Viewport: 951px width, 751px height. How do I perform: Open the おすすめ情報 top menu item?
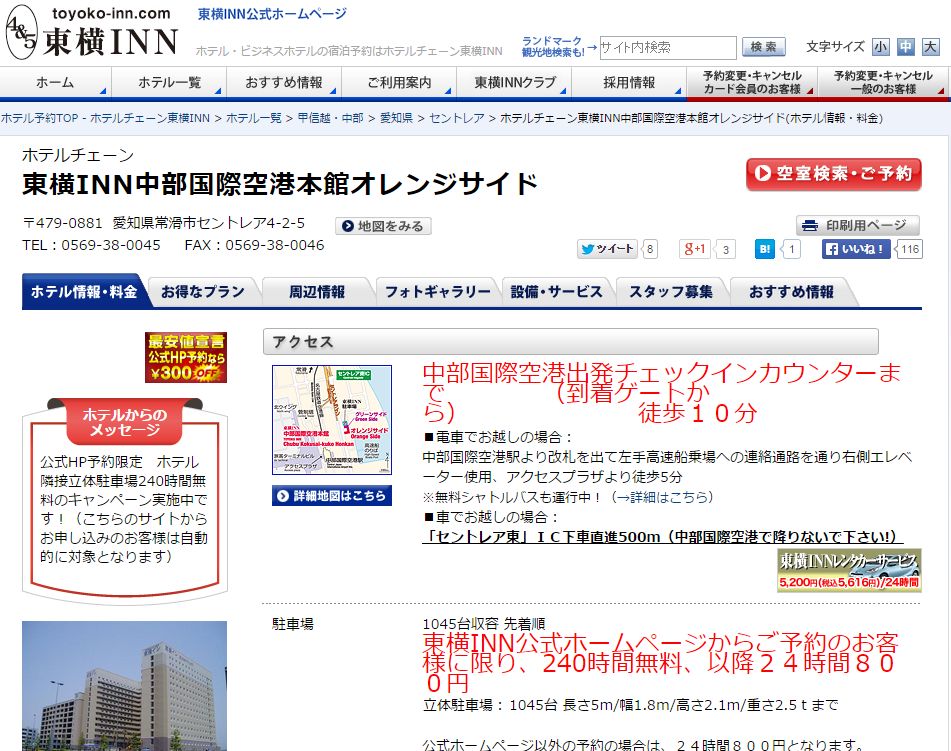[284, 83]
